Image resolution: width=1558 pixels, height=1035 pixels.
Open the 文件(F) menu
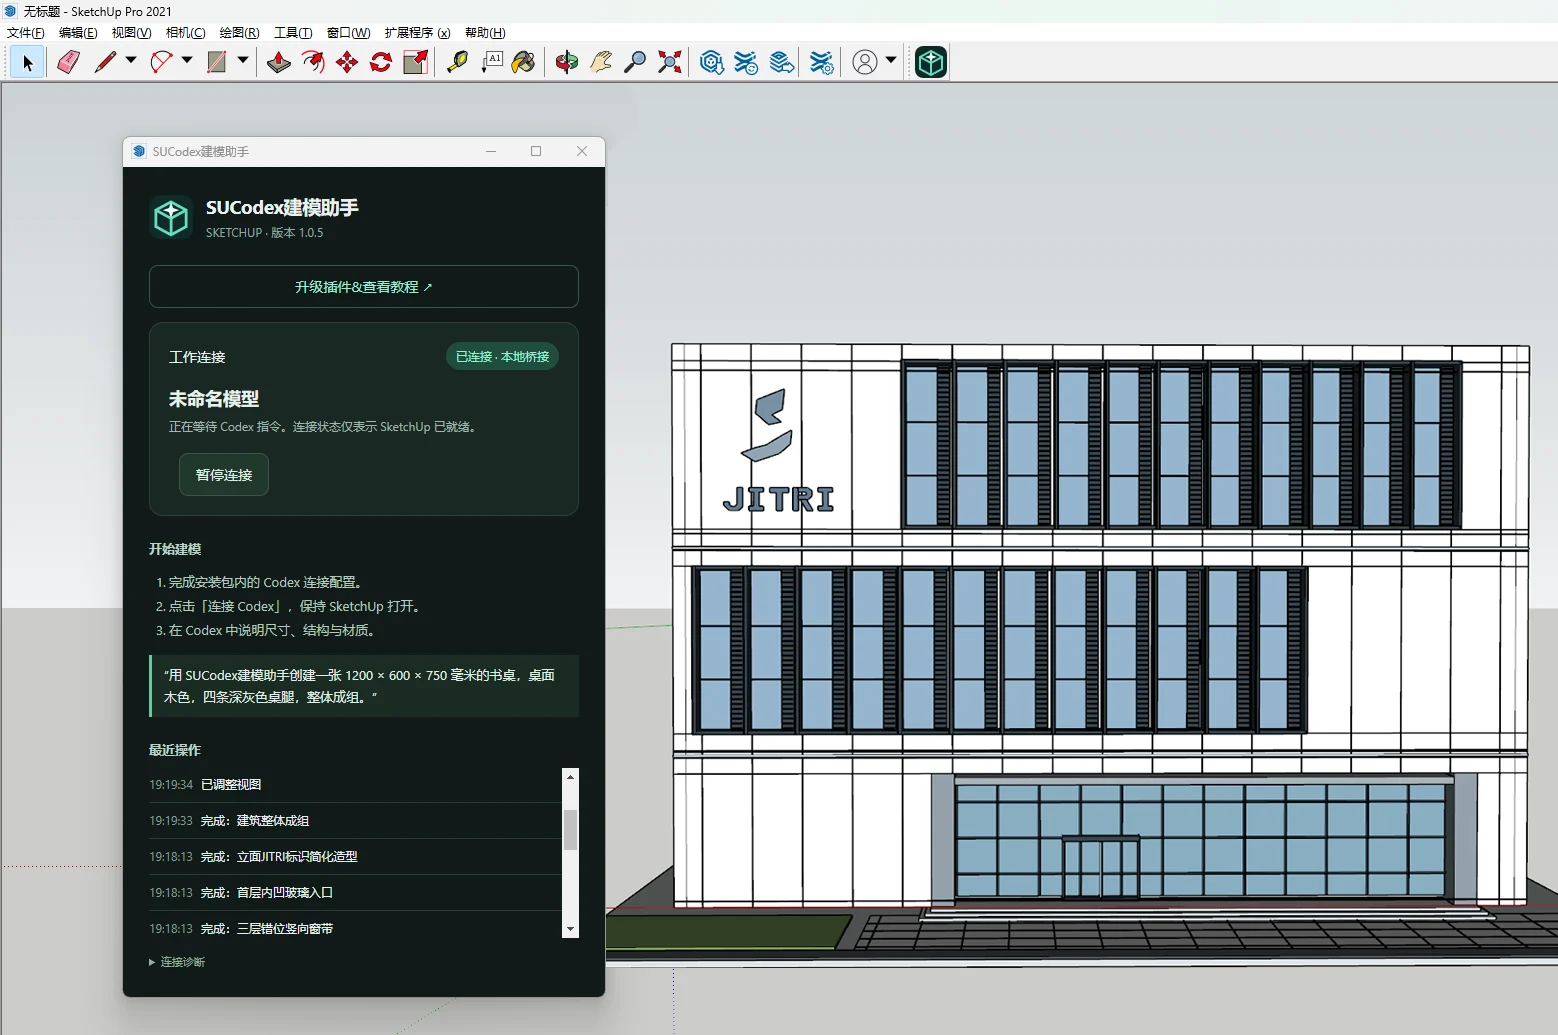pyautogui.click(x=26, y=33)
